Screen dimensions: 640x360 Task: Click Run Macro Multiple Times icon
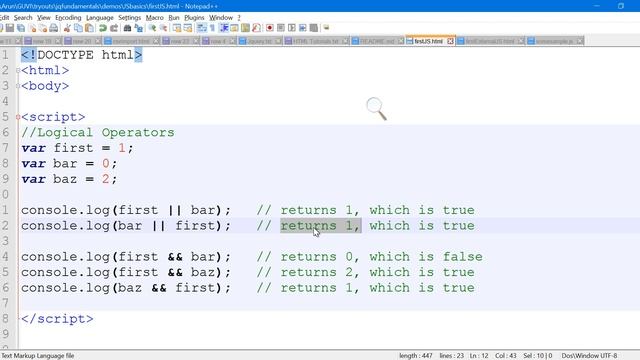[x=302, y=28]
